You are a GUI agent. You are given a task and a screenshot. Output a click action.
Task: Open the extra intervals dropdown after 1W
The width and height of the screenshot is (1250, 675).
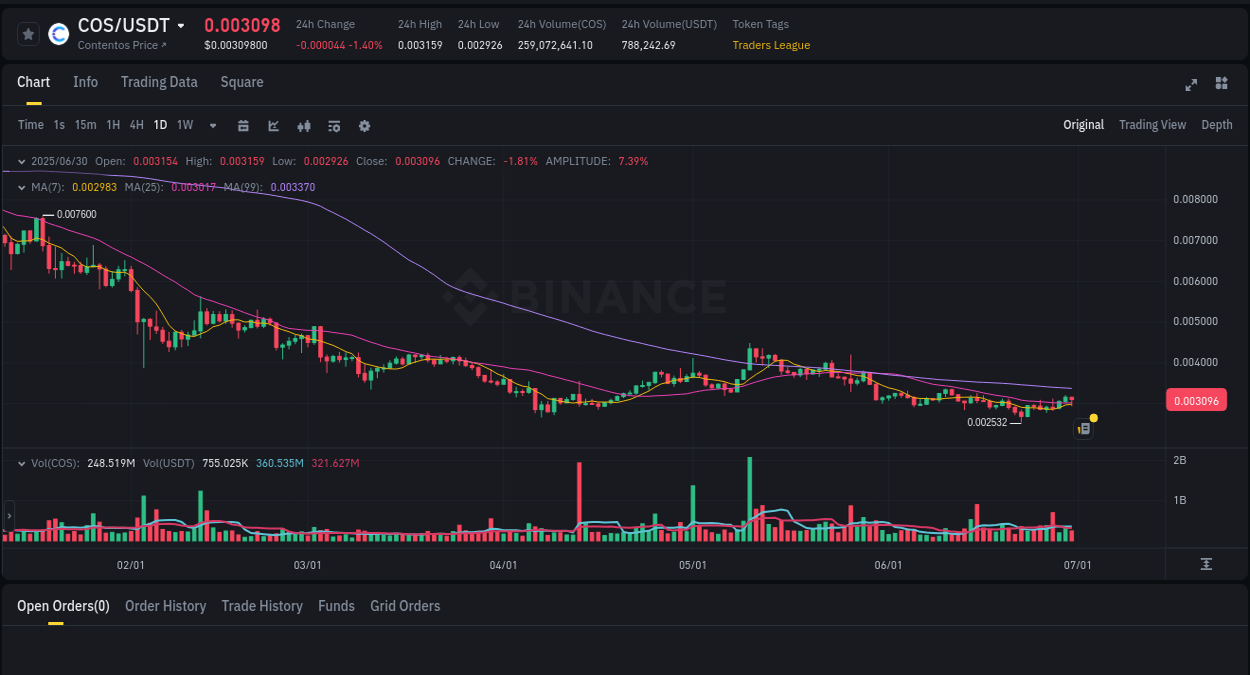tap(211, 125)
